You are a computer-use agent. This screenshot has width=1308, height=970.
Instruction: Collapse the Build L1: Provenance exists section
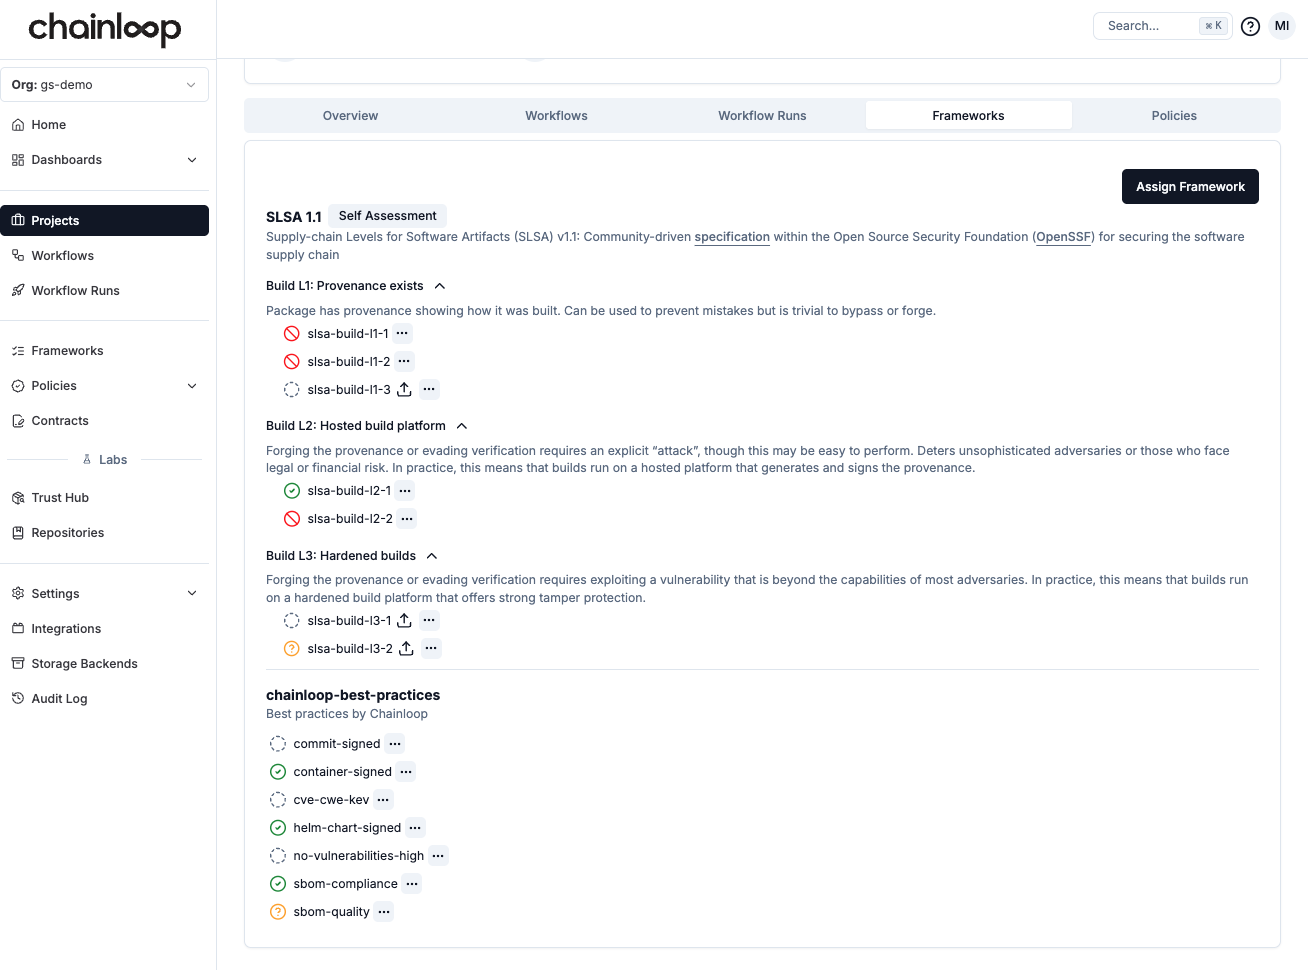440,286
